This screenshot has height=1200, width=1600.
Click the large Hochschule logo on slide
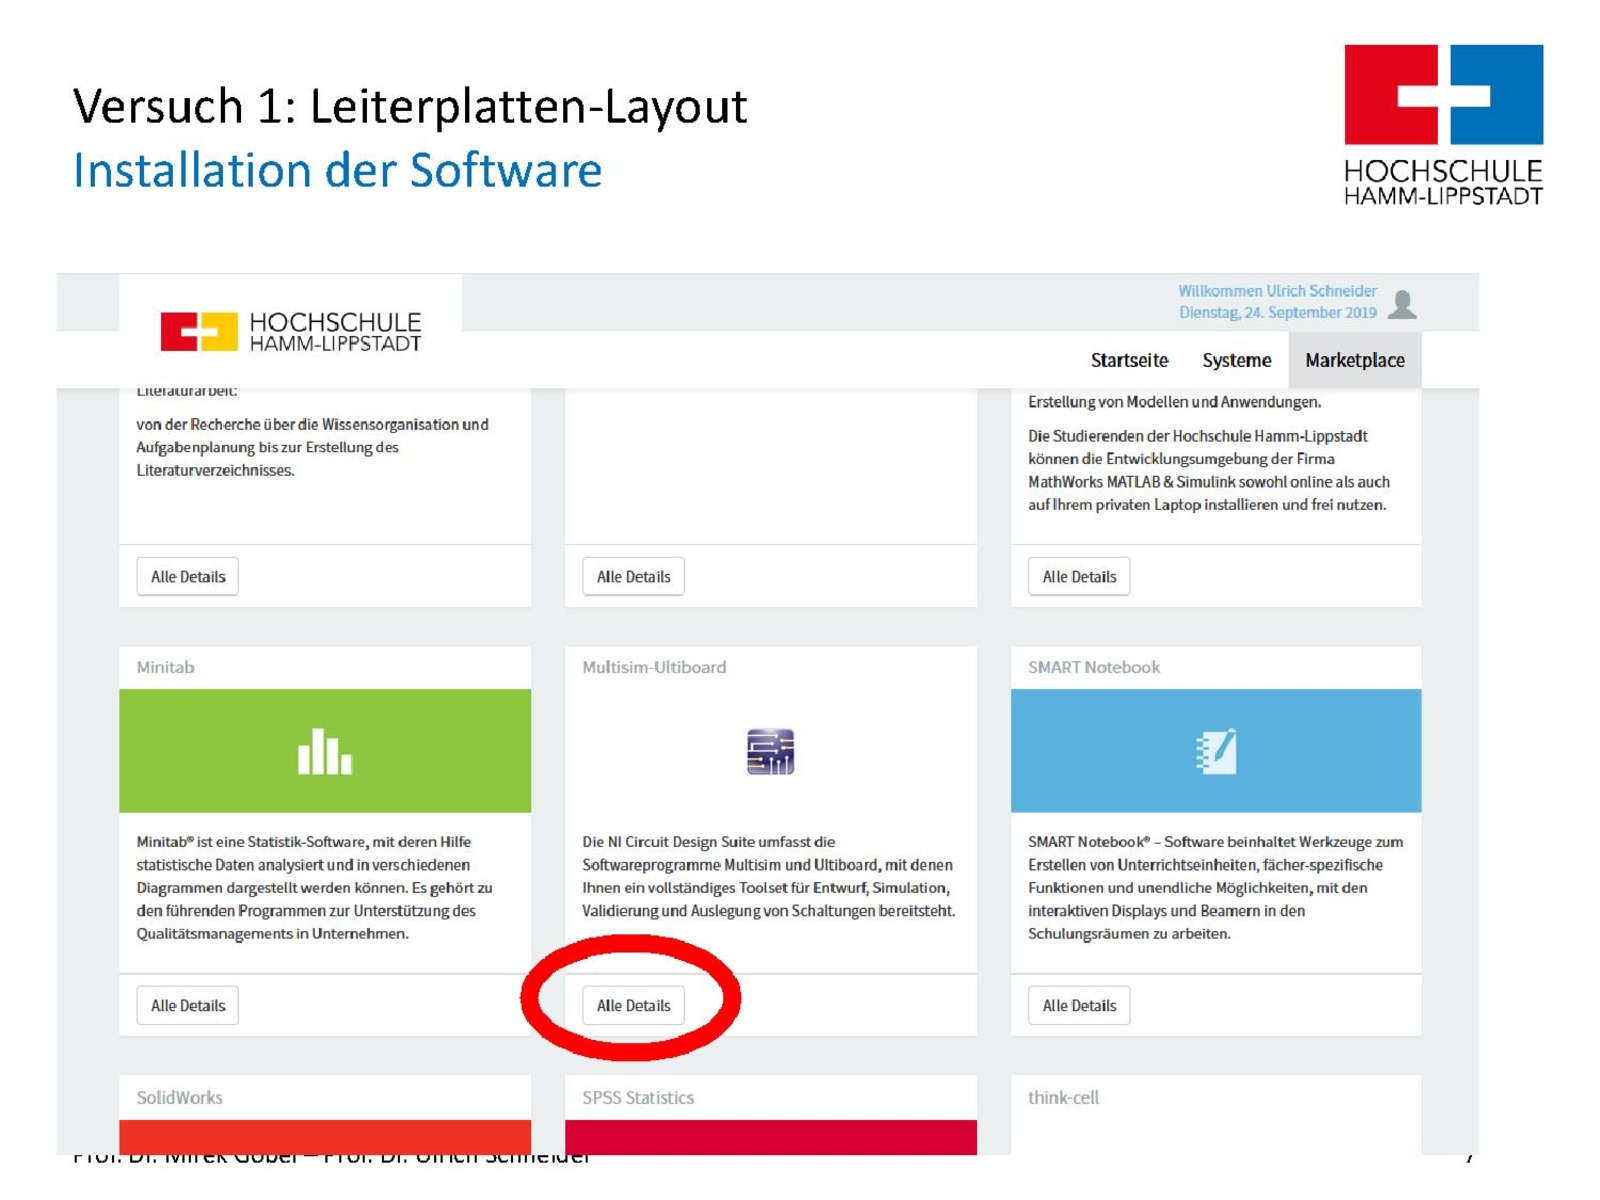pyautogui.click(x=1442, y=124)
